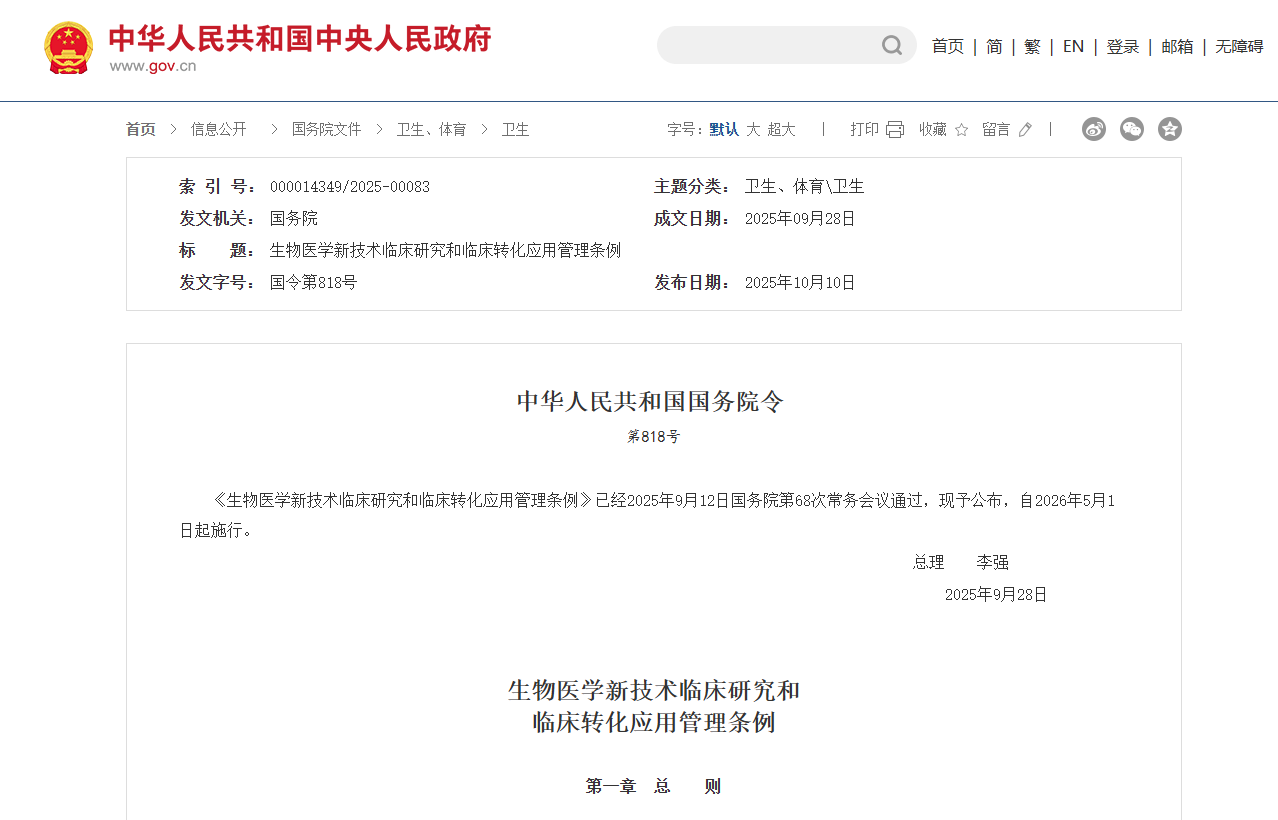1278x820 pixels.
Task: Open 首页 from the top navigation
Action: coord(947,46)
